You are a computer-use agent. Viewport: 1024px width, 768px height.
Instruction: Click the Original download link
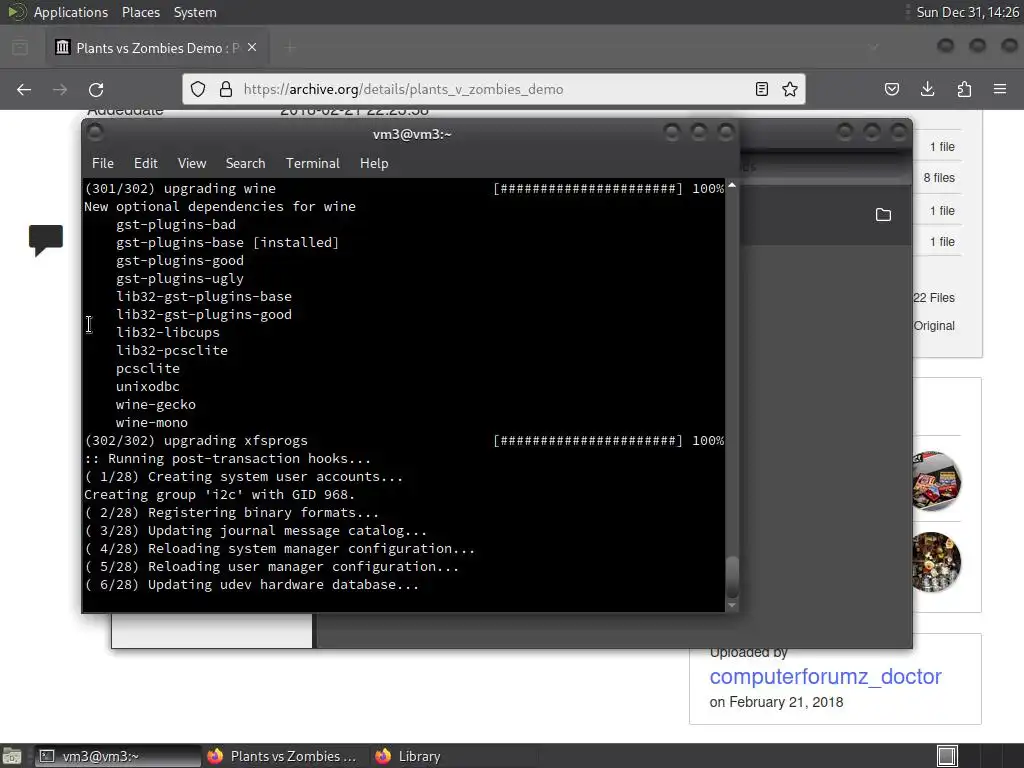point(934,326)
